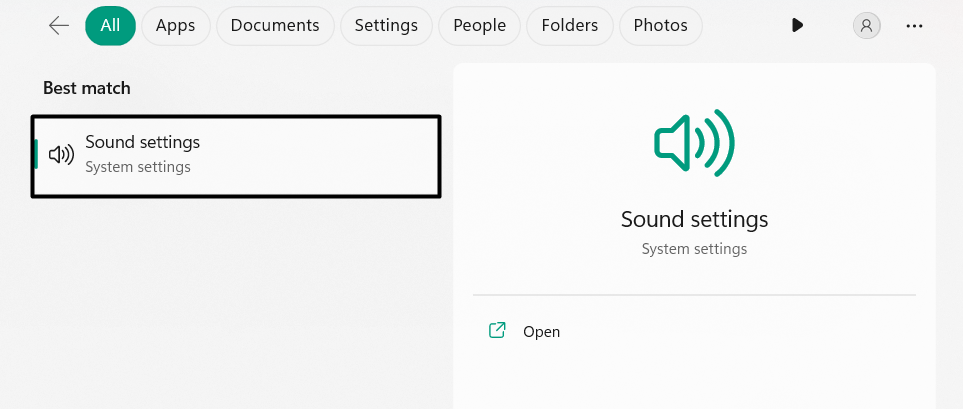Viewport: 963px width, 409px height.
Task: Click the large green speaker icon
Action: click(x=694, y=144)
